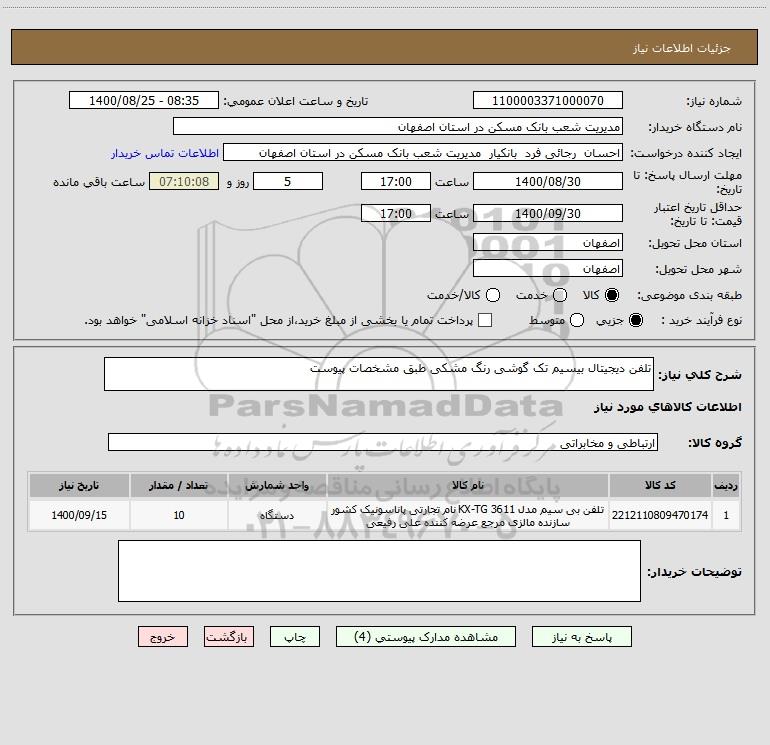Click the دستگاه unit cell
This screenshot has height=745, width=770.
(277, 515)
